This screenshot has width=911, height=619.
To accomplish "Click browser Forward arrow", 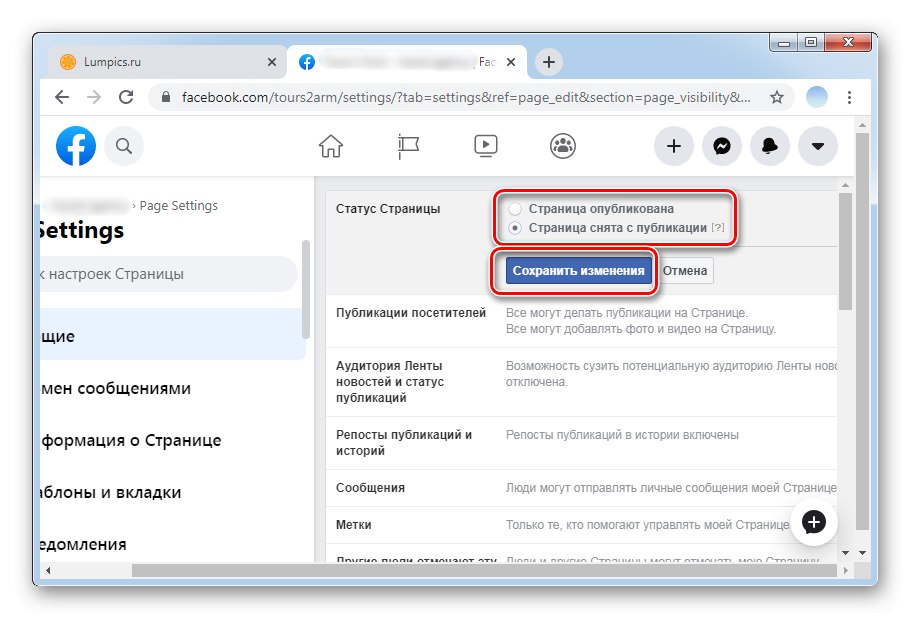I will 94,97.
